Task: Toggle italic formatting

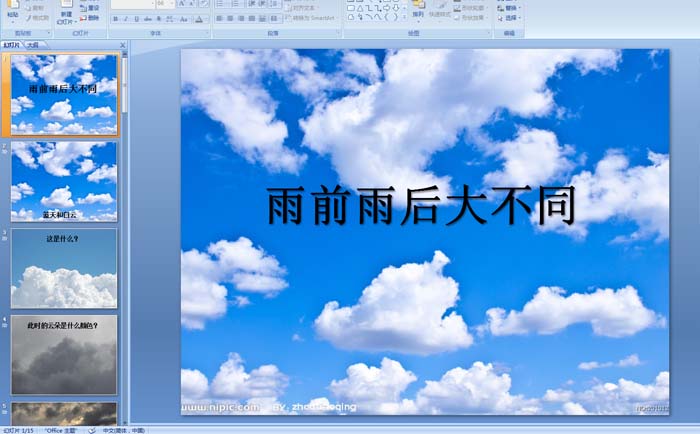Action: (x=126, y=19)
